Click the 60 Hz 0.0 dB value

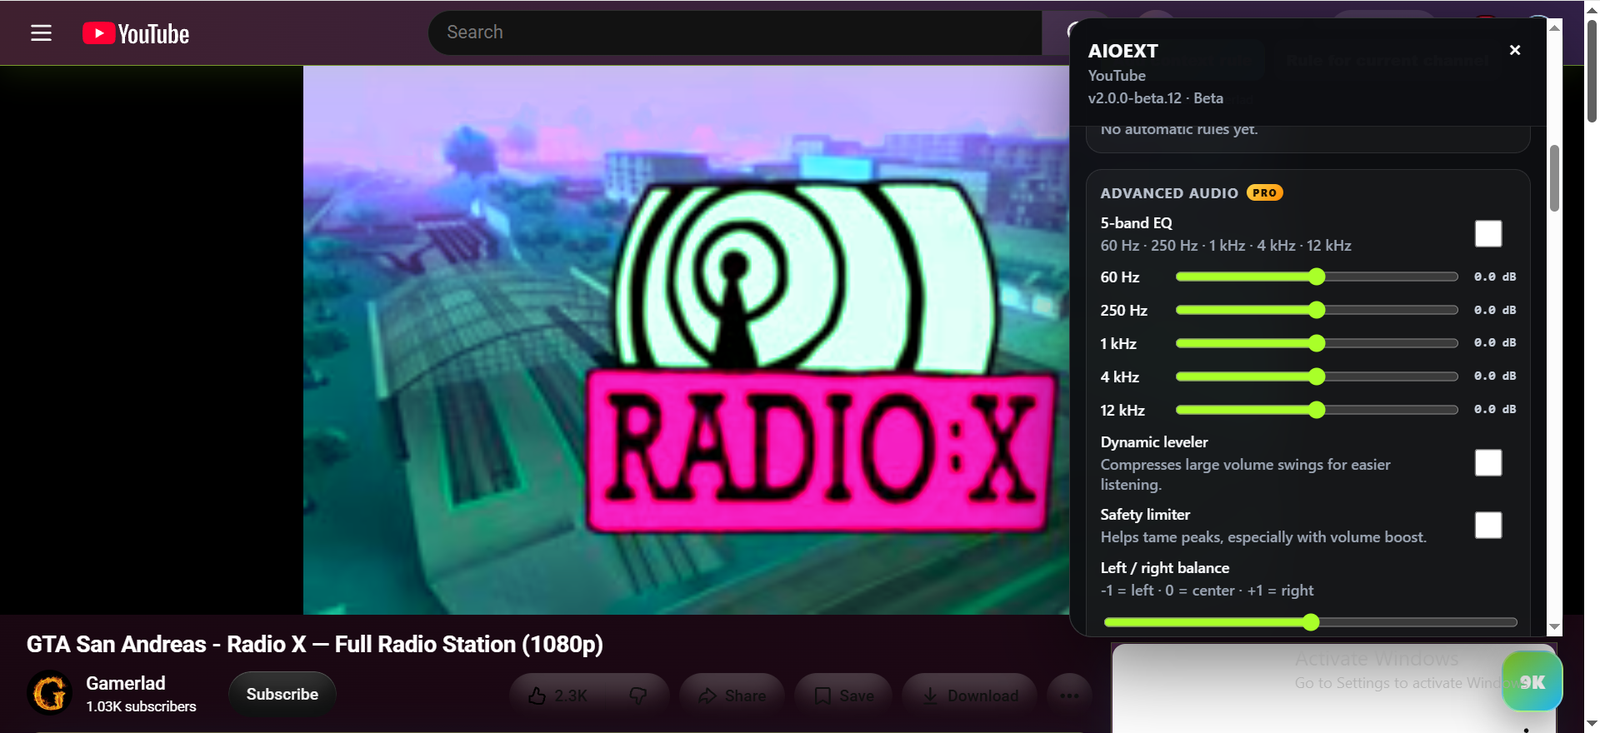coord(1495,277)
